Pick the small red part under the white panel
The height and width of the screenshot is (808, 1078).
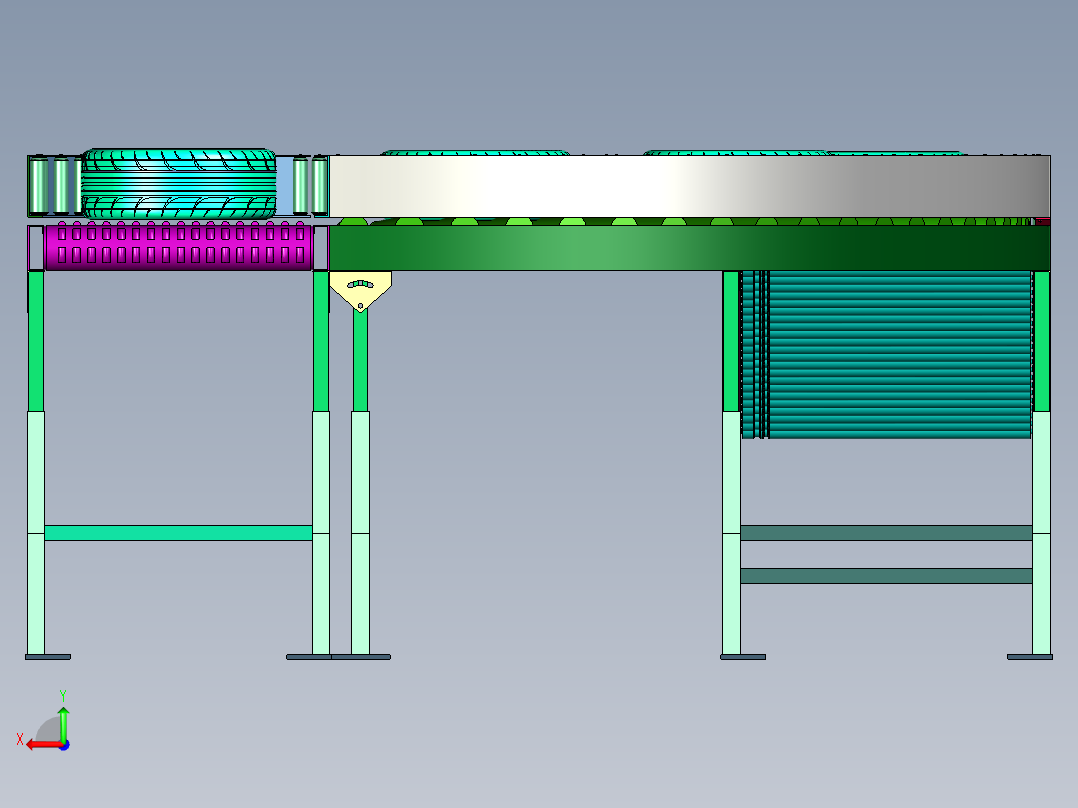click(1043, 221)
